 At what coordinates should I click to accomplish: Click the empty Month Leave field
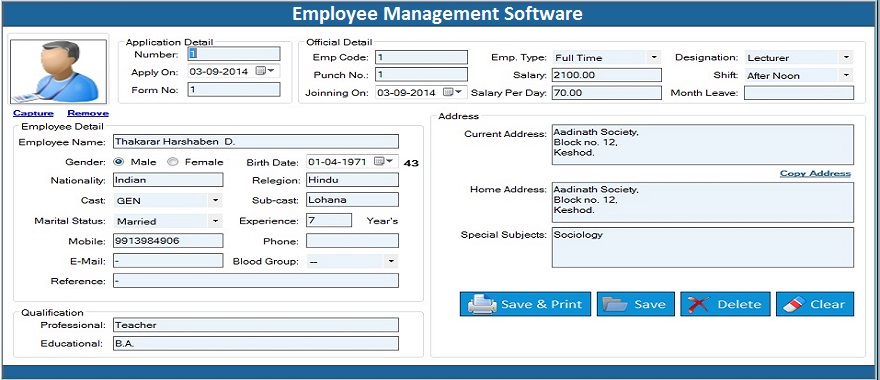click(x=799, y=93)
